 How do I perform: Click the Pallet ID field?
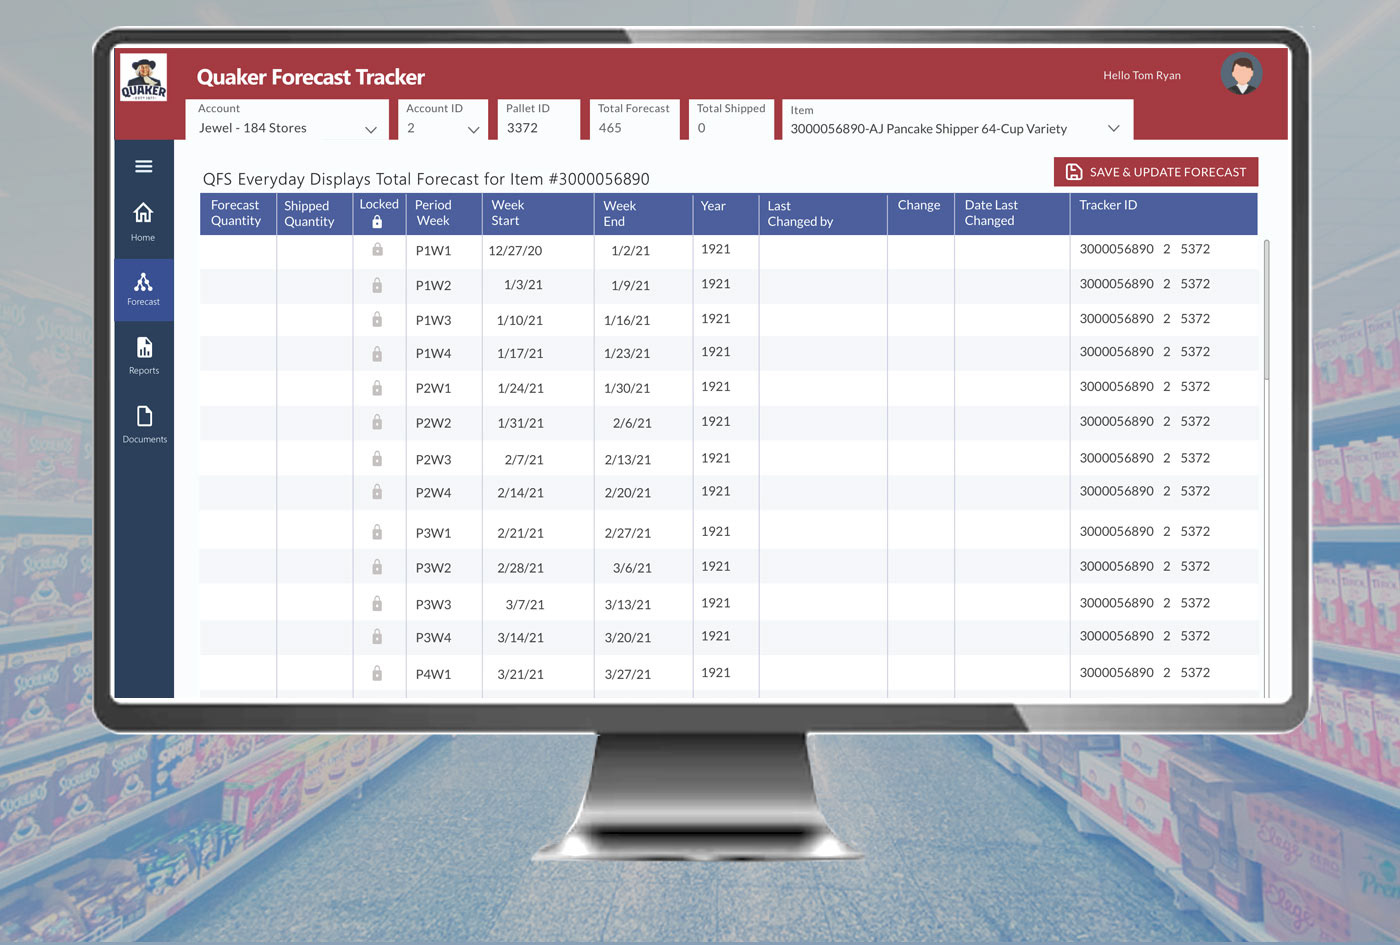pos(538,120)
